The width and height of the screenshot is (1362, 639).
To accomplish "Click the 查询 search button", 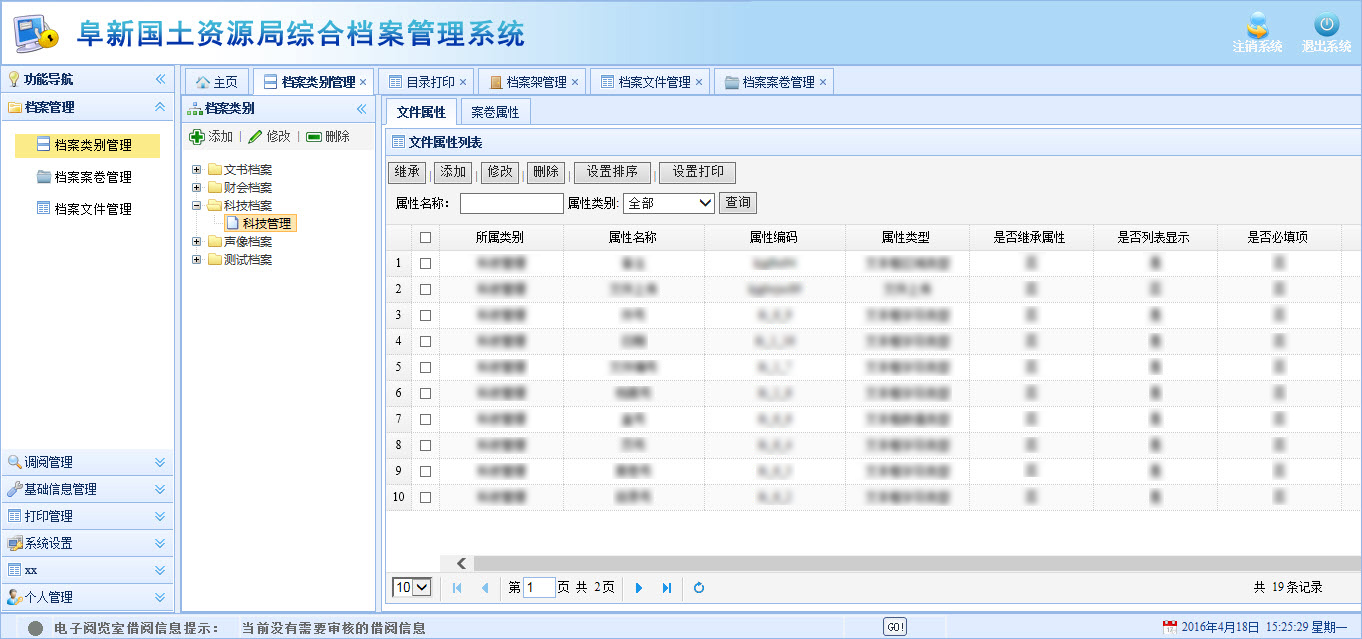I will click(738, 203).
